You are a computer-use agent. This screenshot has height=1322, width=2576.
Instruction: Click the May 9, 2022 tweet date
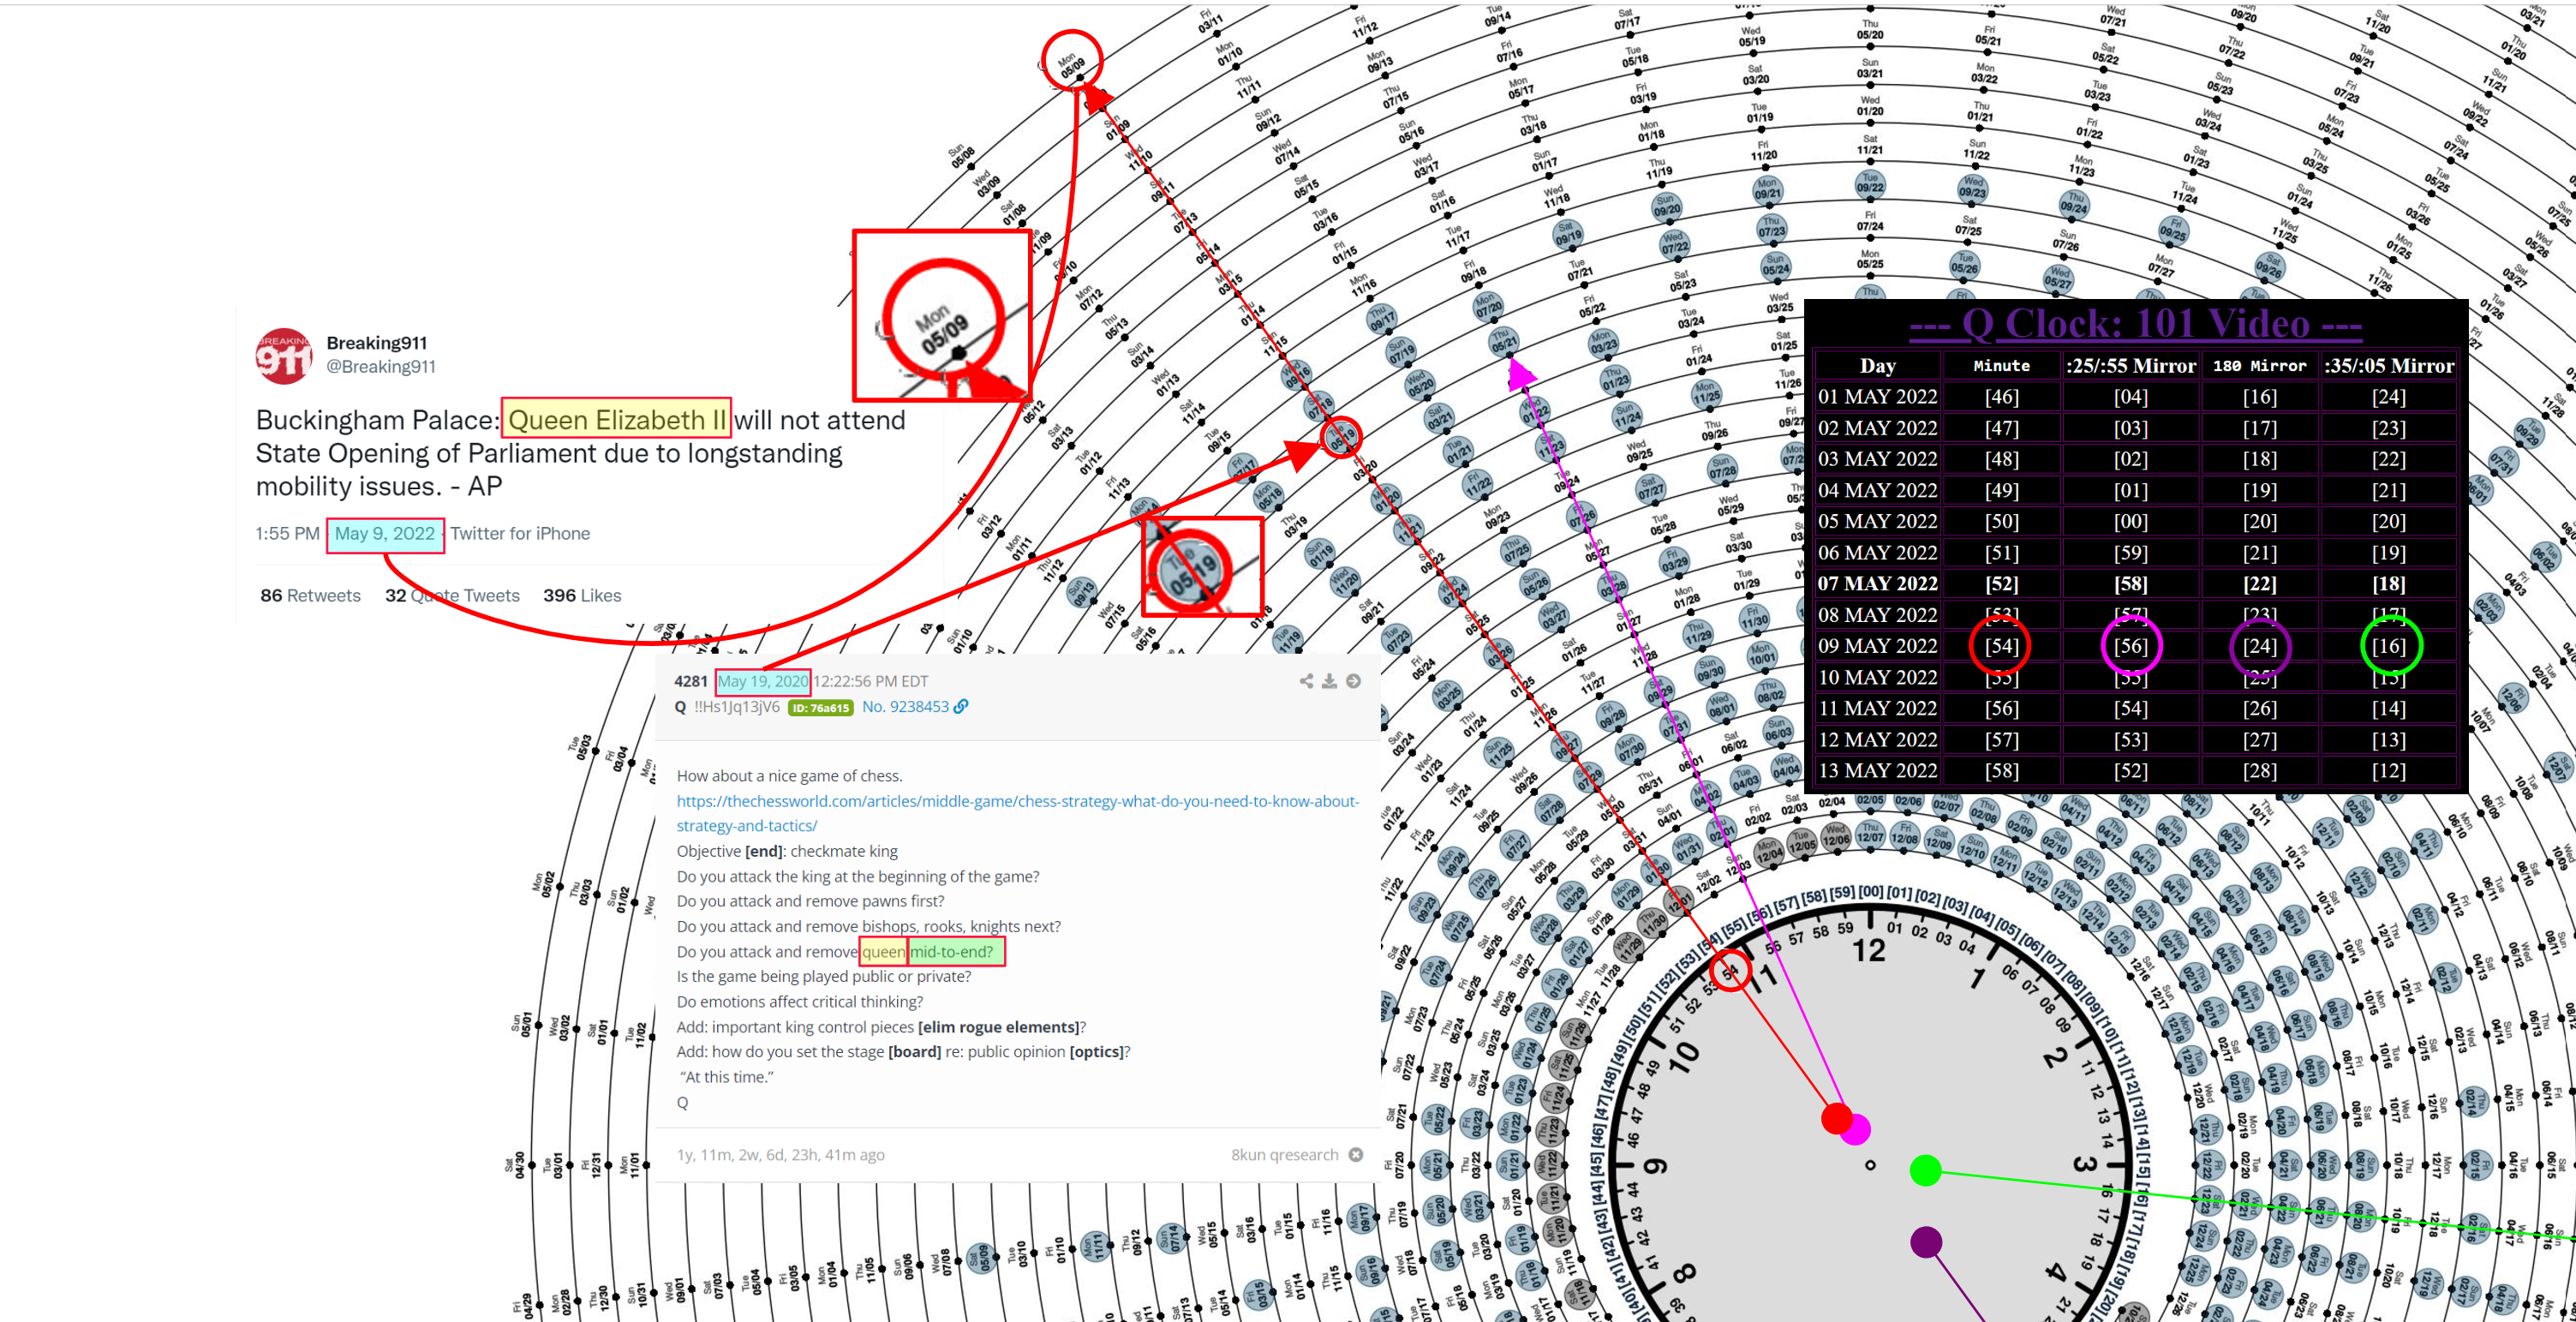point(385,534)
